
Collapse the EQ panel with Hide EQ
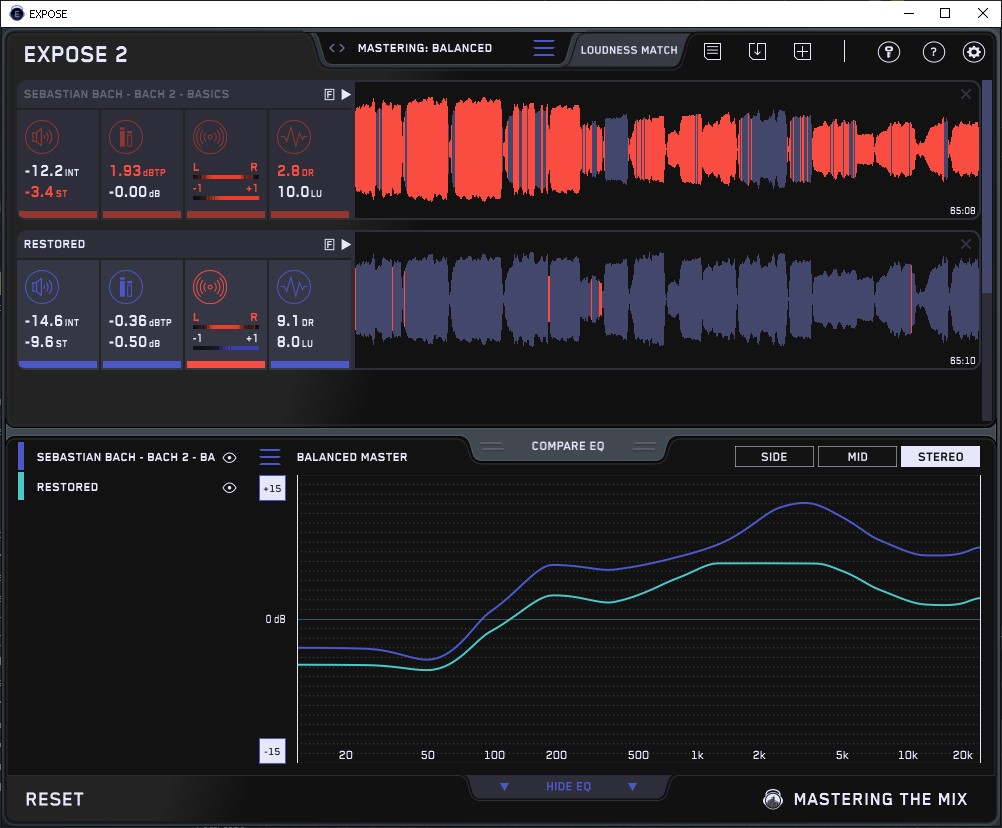click(567, 787)
